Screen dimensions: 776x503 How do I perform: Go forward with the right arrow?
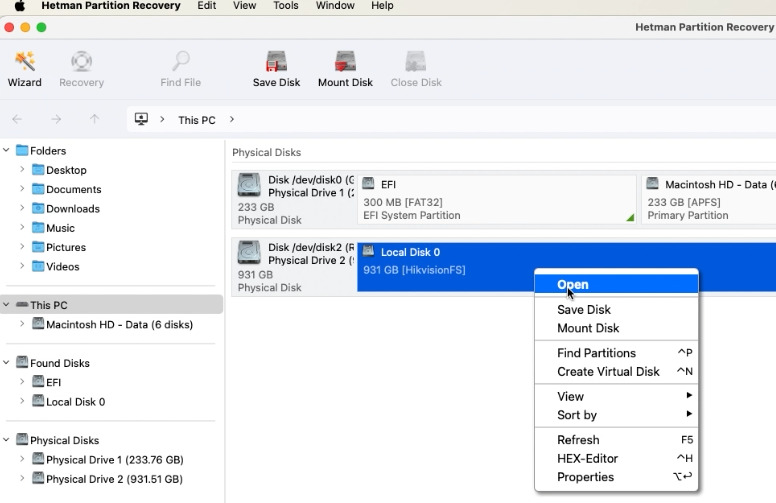pyautogui.click(x=56, y=119)
